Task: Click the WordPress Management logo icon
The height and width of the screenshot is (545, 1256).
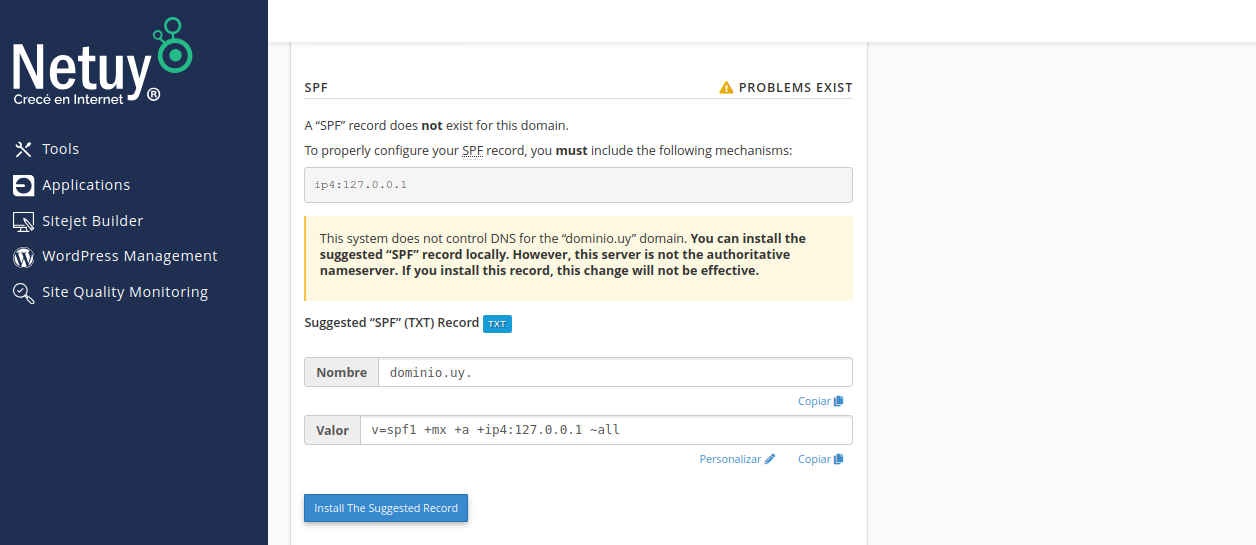Action: 23,257
